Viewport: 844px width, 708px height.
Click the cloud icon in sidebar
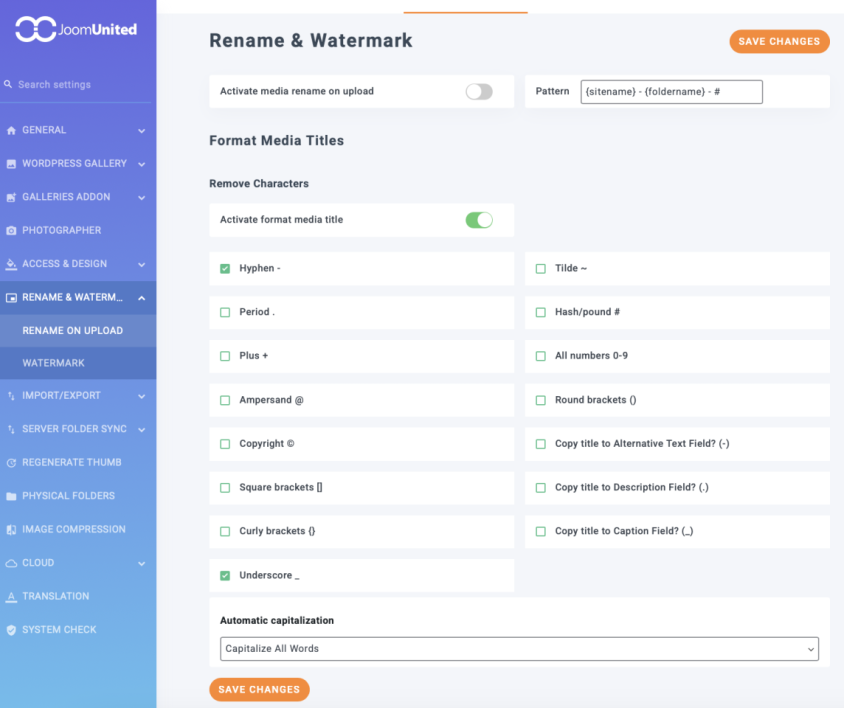tap(11, 563)
